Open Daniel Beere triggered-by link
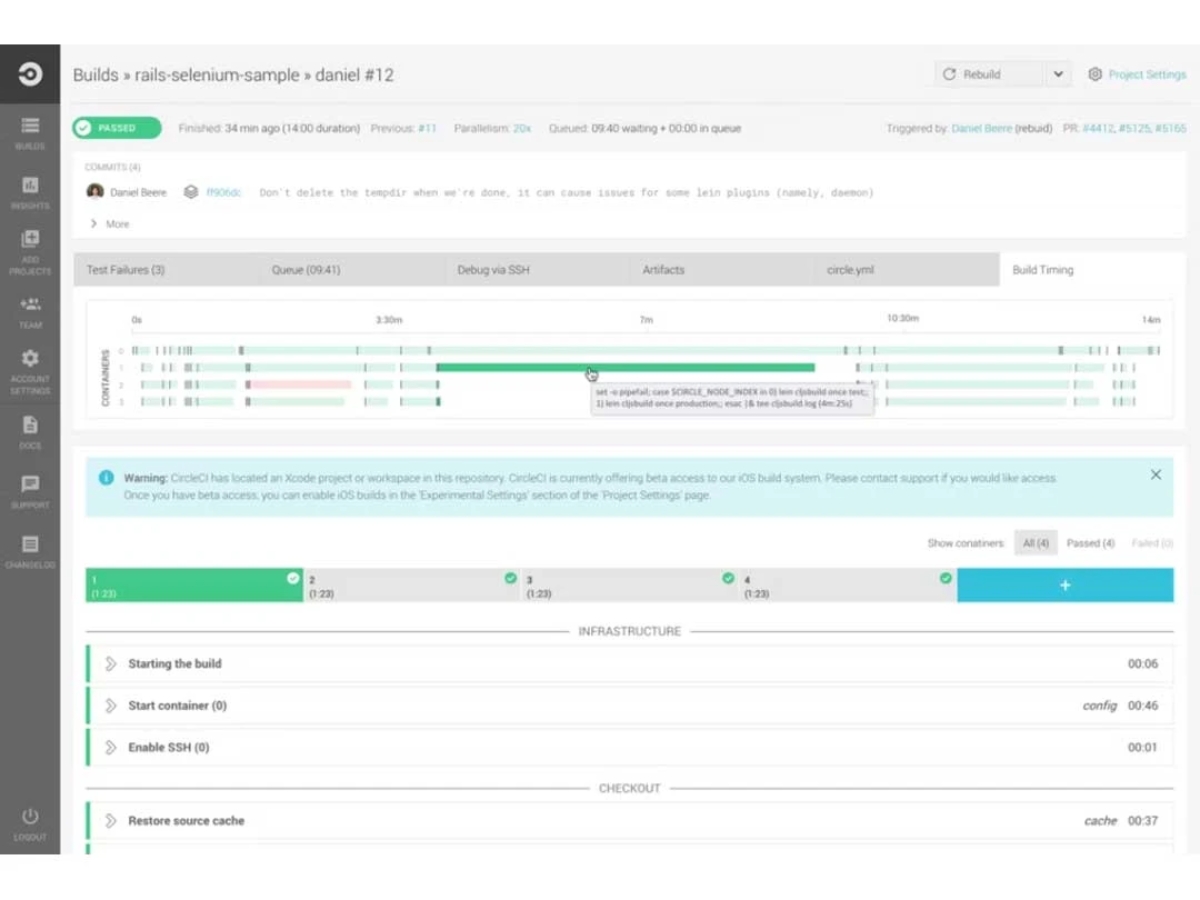This screenshot has height=900, width=1200. (981, 128)
